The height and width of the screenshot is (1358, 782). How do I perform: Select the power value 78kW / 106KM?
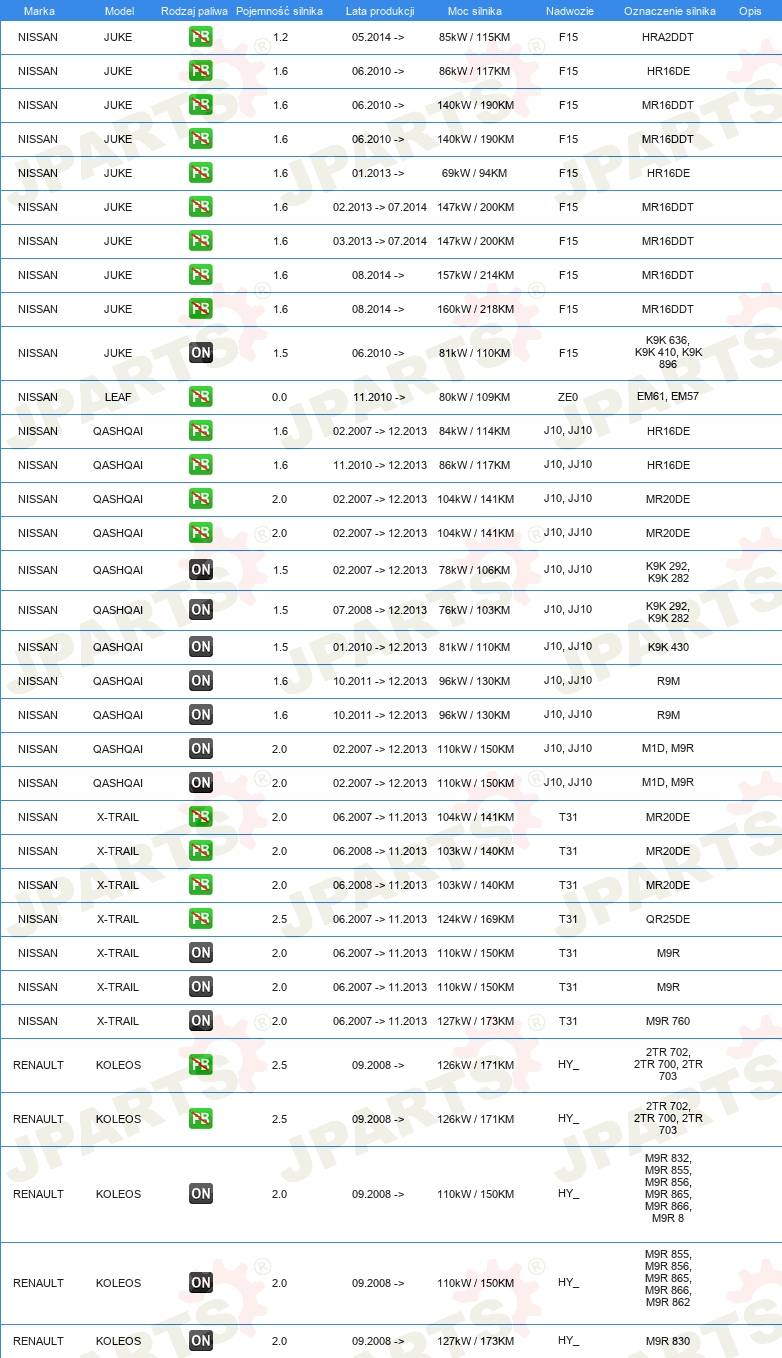coord(475,570)
